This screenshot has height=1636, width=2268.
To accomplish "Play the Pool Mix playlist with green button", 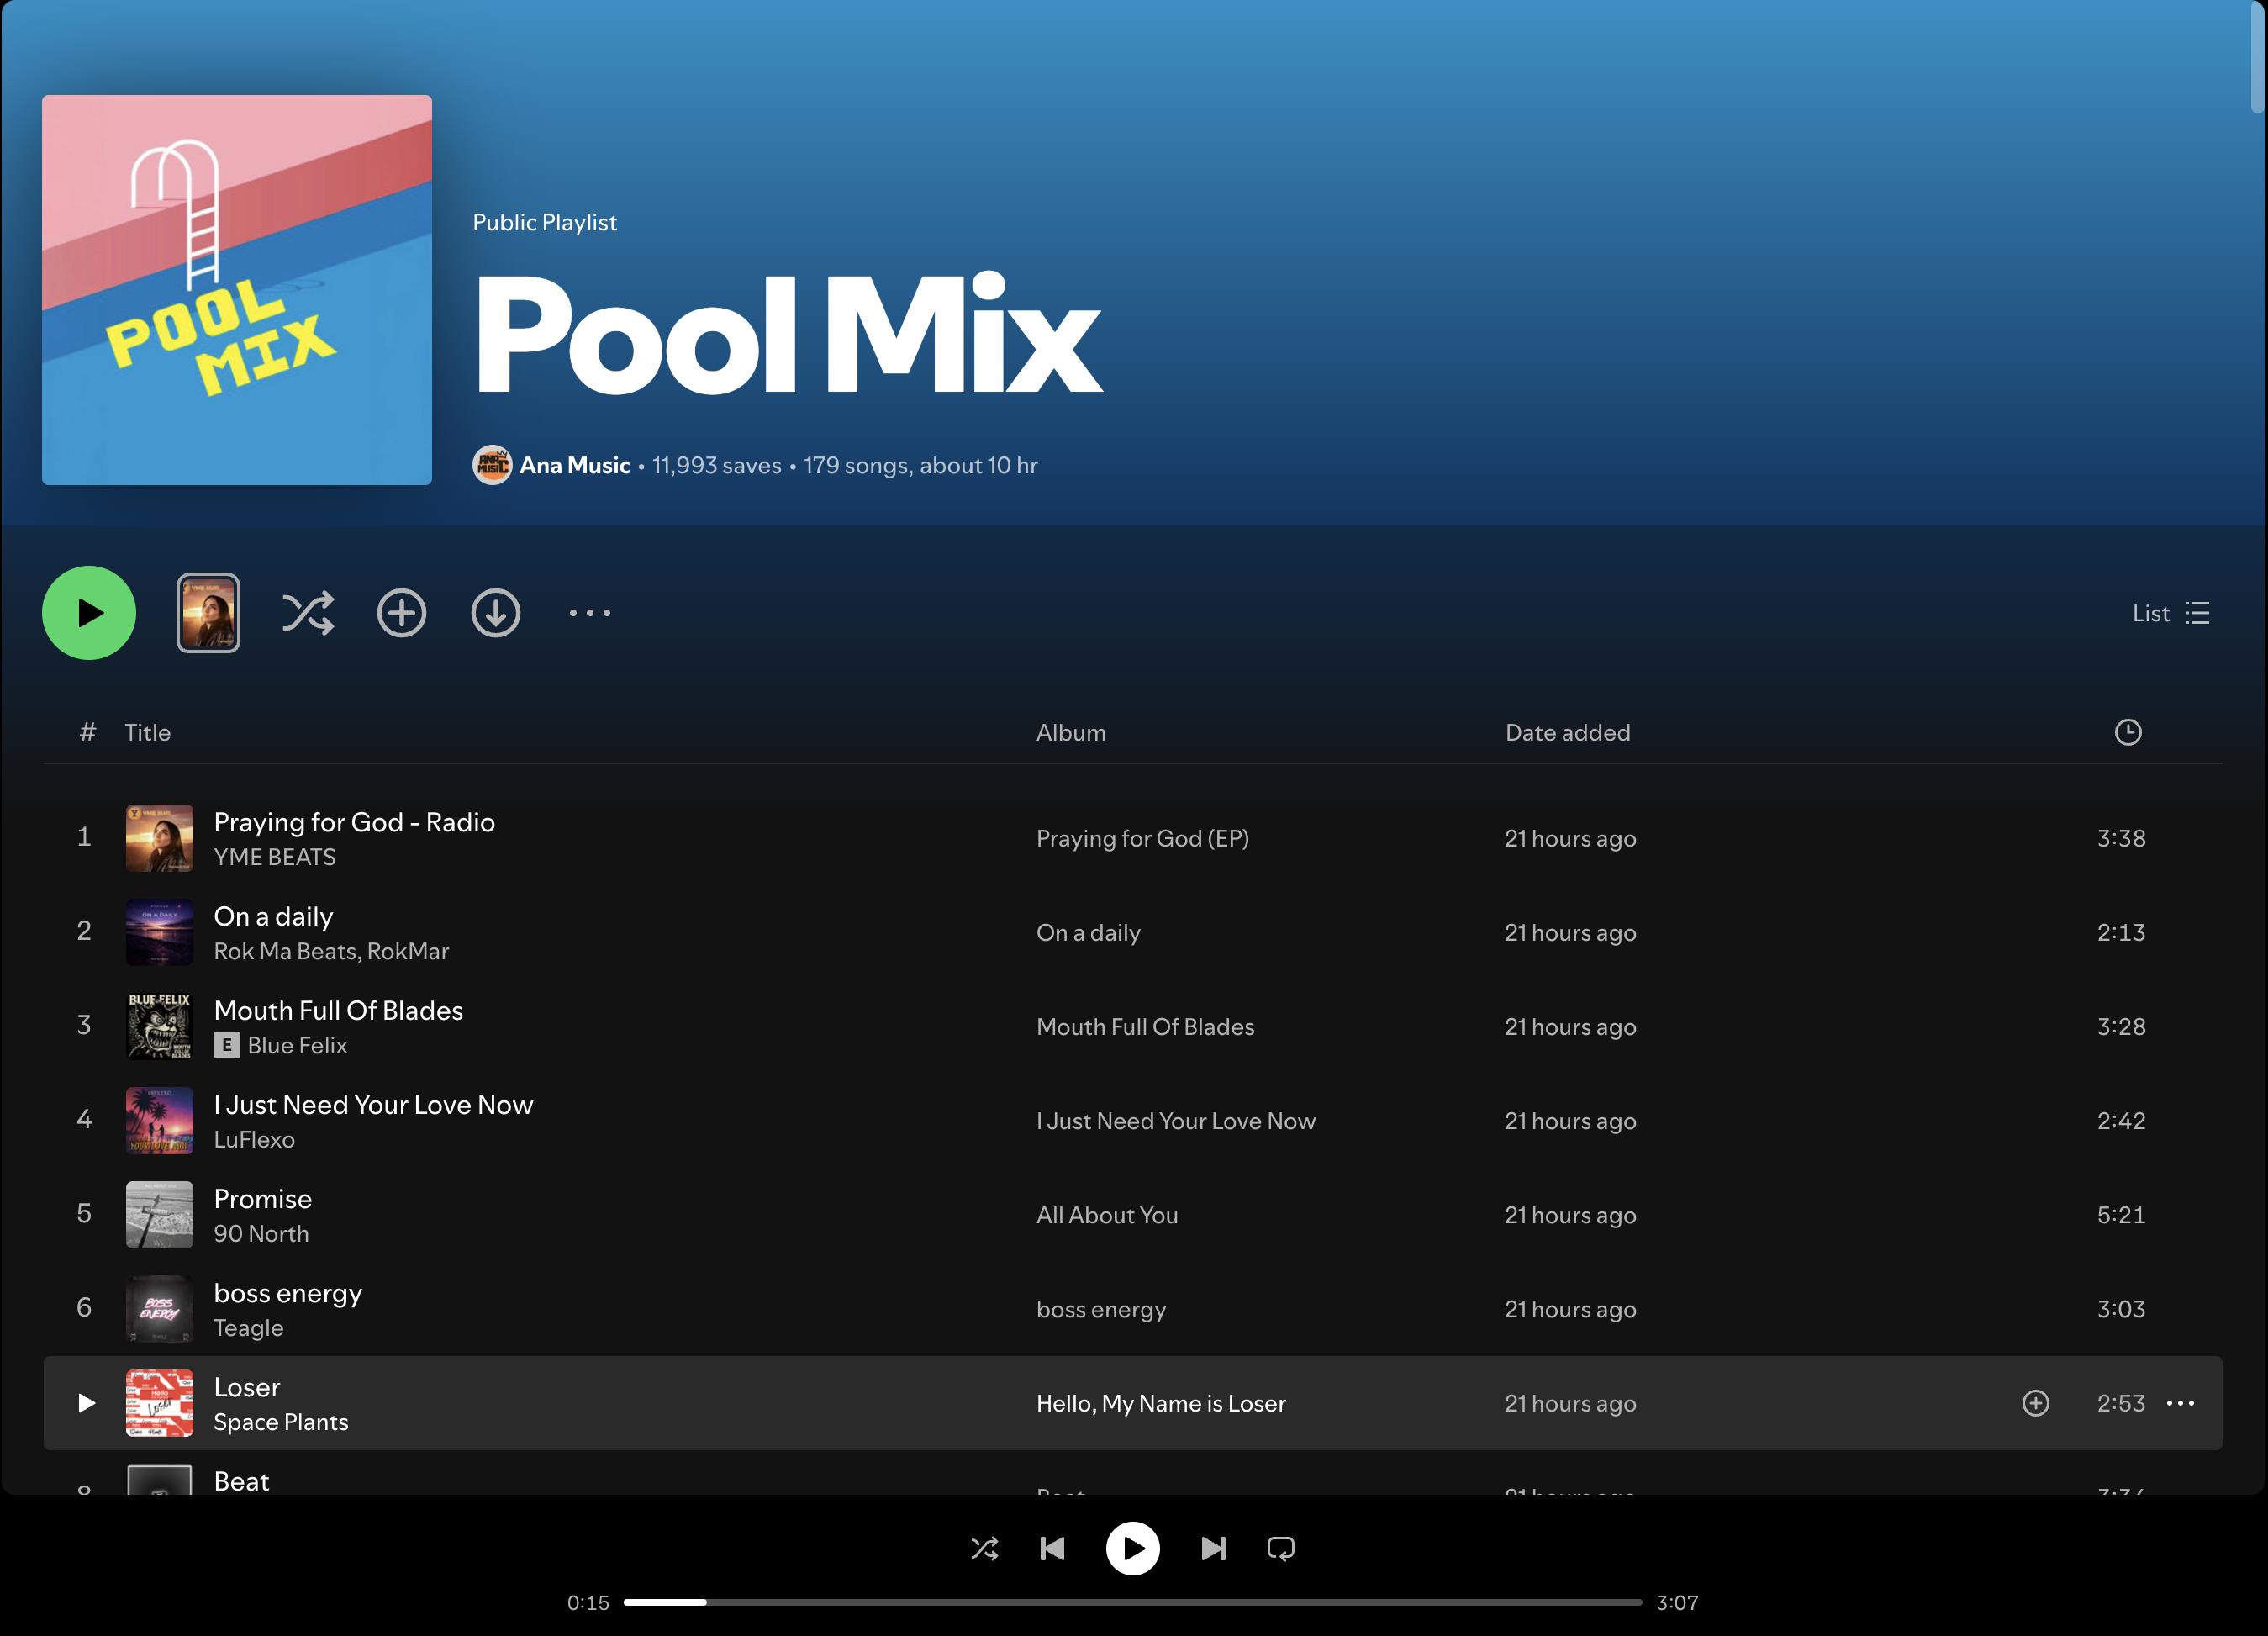I will tap(89, 613).
